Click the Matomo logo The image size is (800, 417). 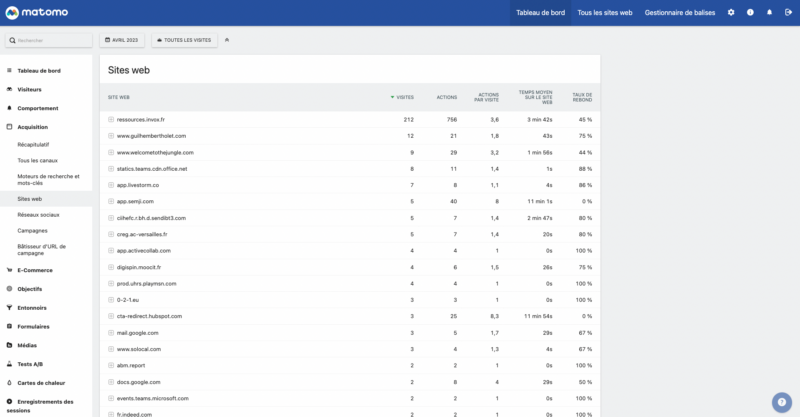pyautogui.click(x=37, y=12)
